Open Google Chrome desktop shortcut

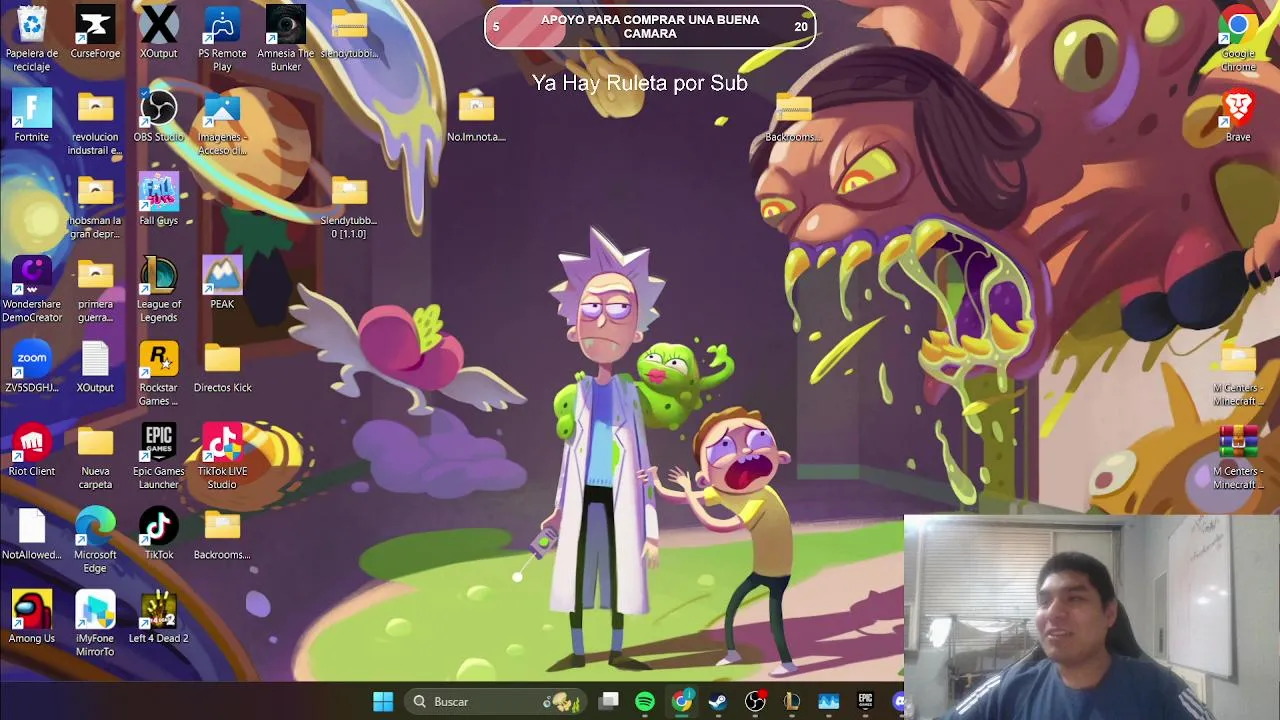coord(1238,40)
